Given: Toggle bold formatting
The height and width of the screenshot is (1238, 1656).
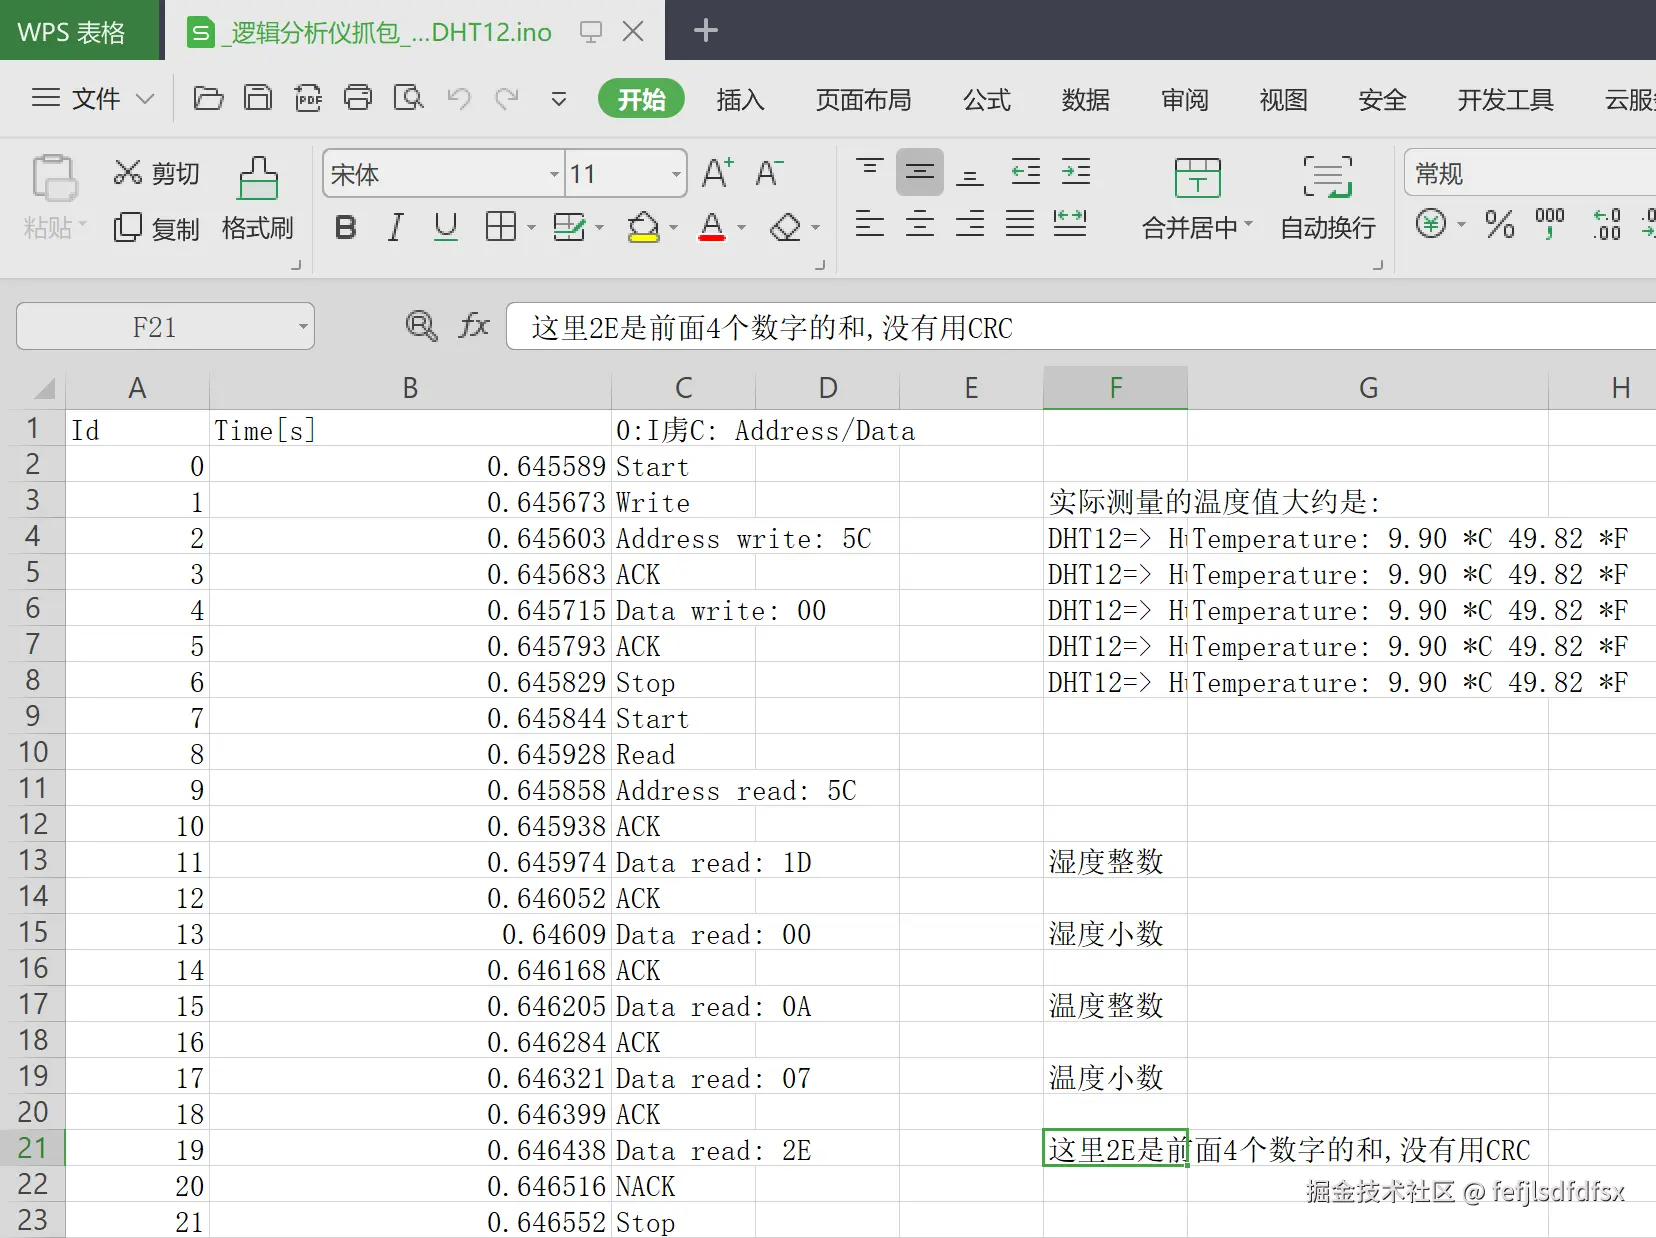Looking at the screenshot, I should tap(345, 227).
